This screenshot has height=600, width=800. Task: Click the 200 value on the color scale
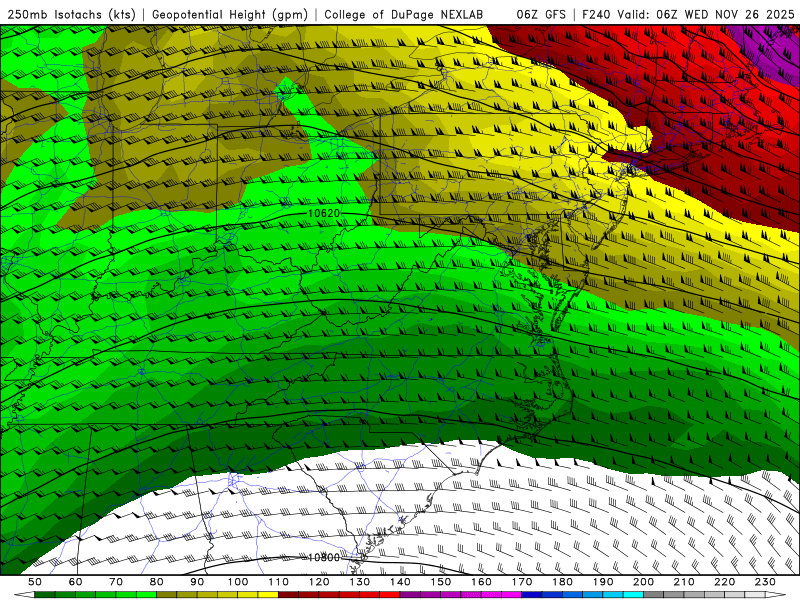point(643,582)
